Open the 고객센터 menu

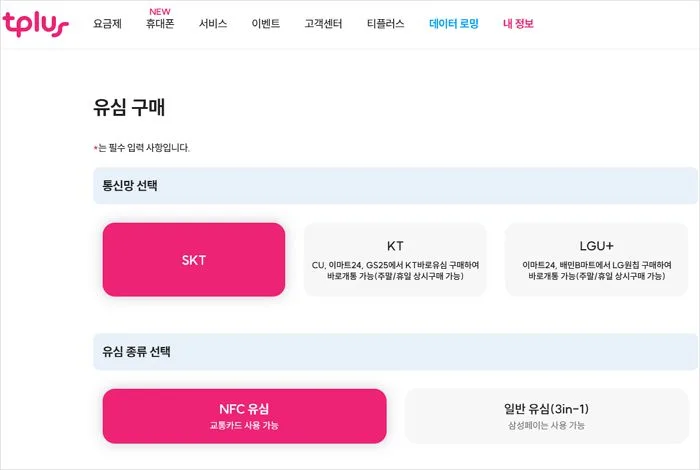pos(323,24)
